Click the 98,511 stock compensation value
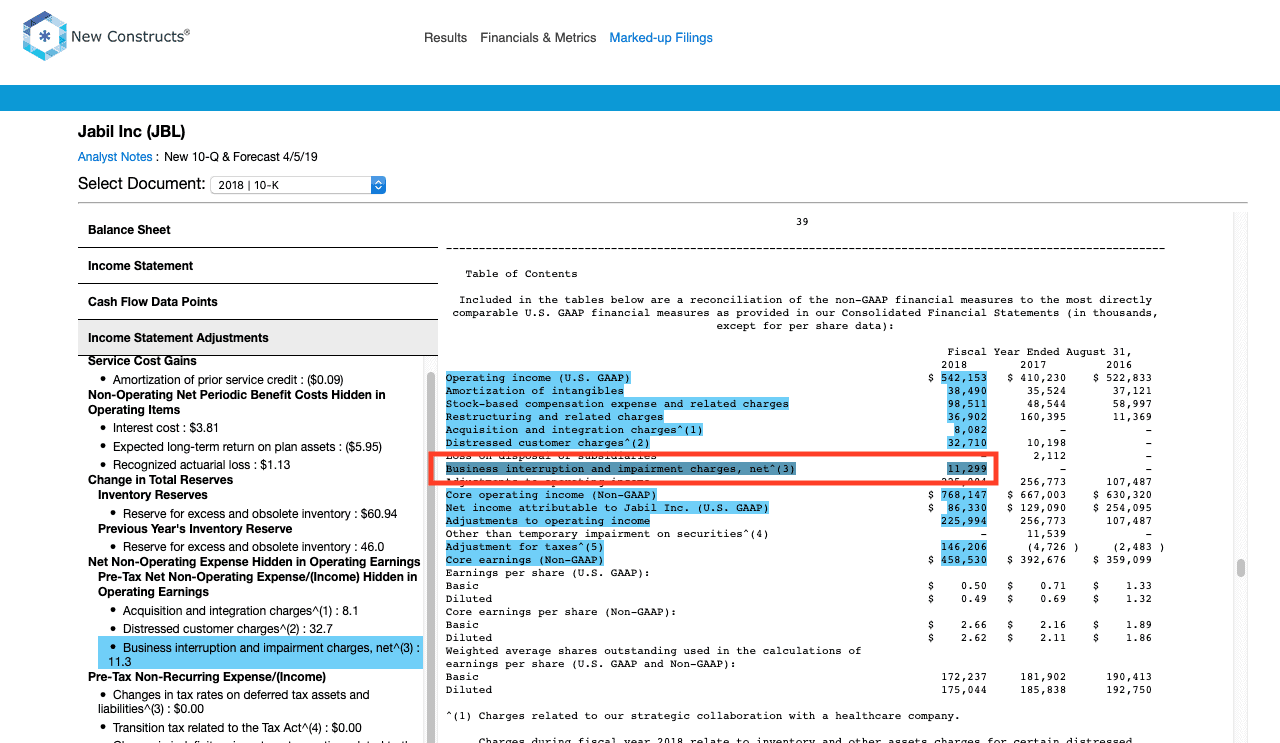The image size is (1280, 743). pyautogui.click(x=967, y=404)
